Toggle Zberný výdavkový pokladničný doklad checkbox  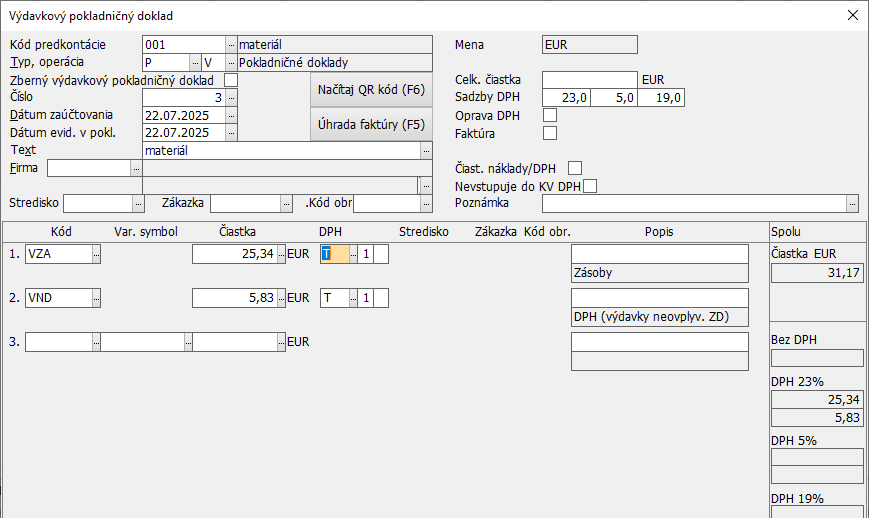(x=231, y=80)
